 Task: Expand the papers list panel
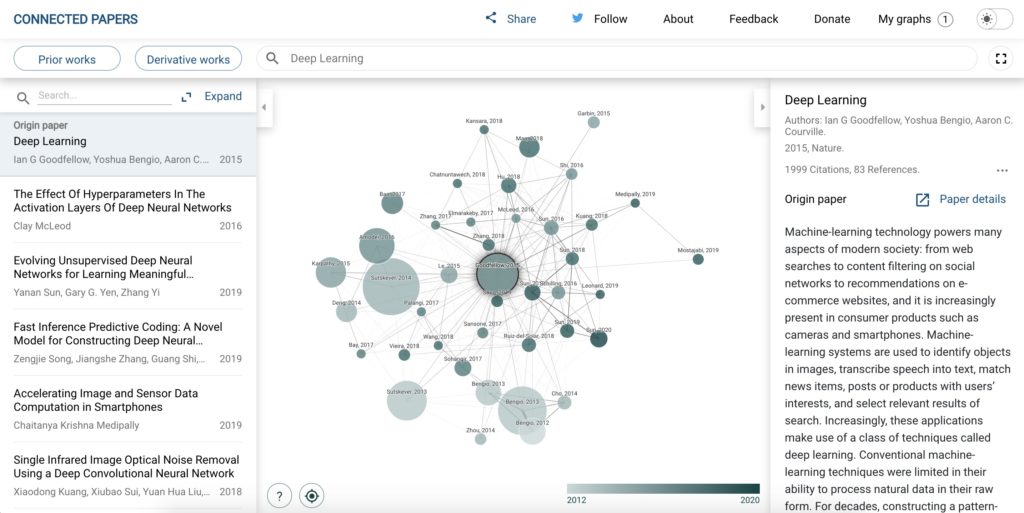211,97
